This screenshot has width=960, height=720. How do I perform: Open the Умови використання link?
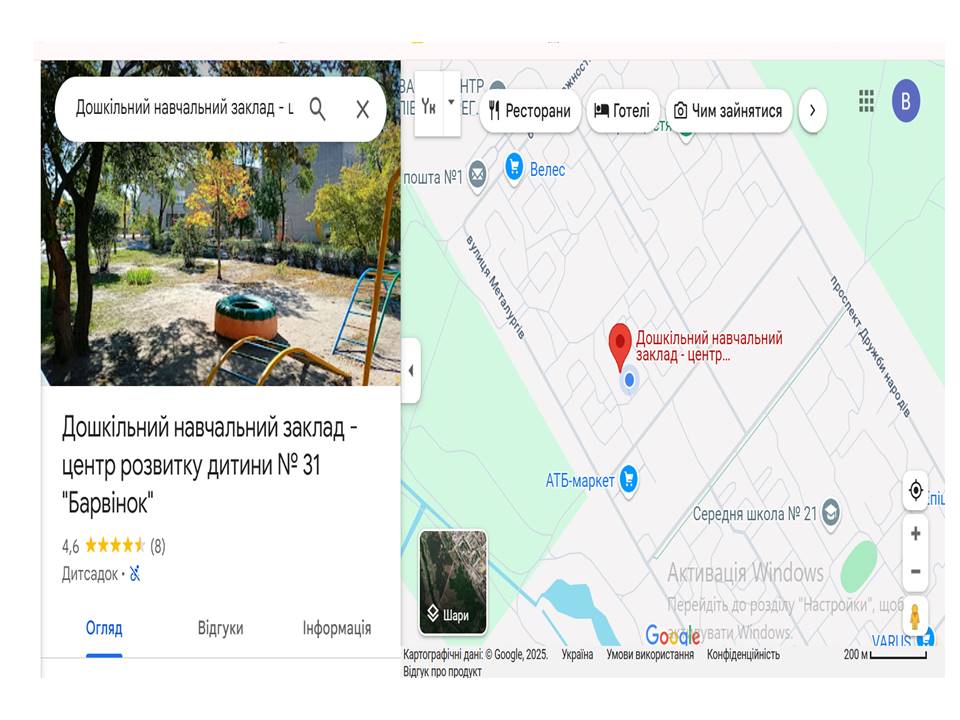point(650,654)
